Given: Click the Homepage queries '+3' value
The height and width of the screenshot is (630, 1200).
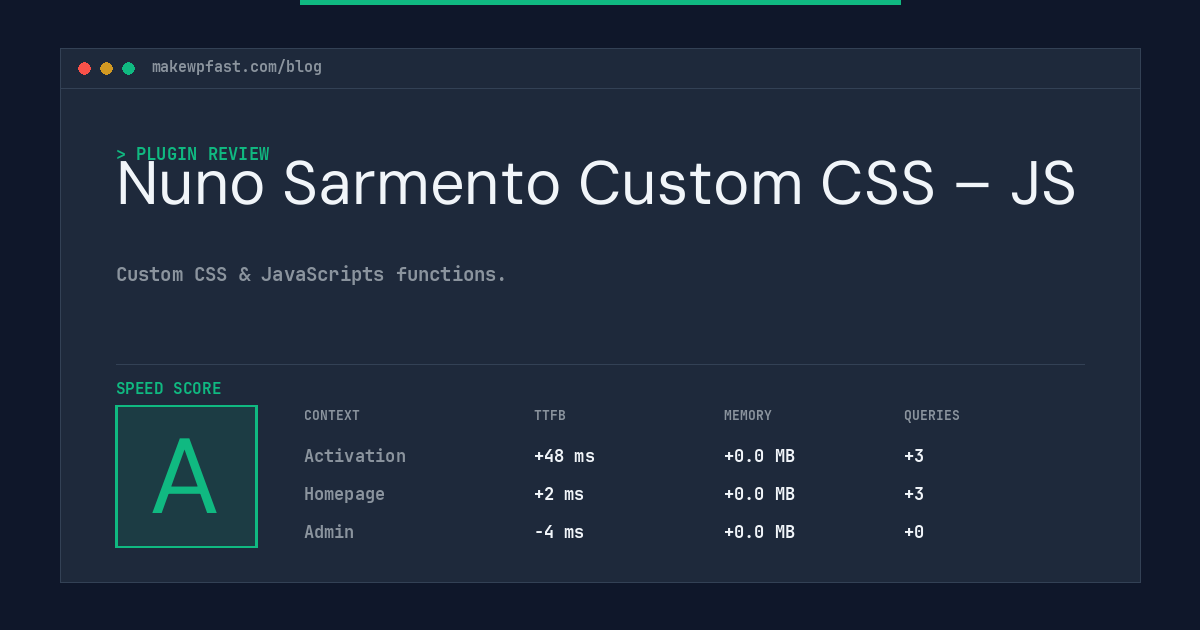Looking at the screenshot, I should click(x=914, y=494).
